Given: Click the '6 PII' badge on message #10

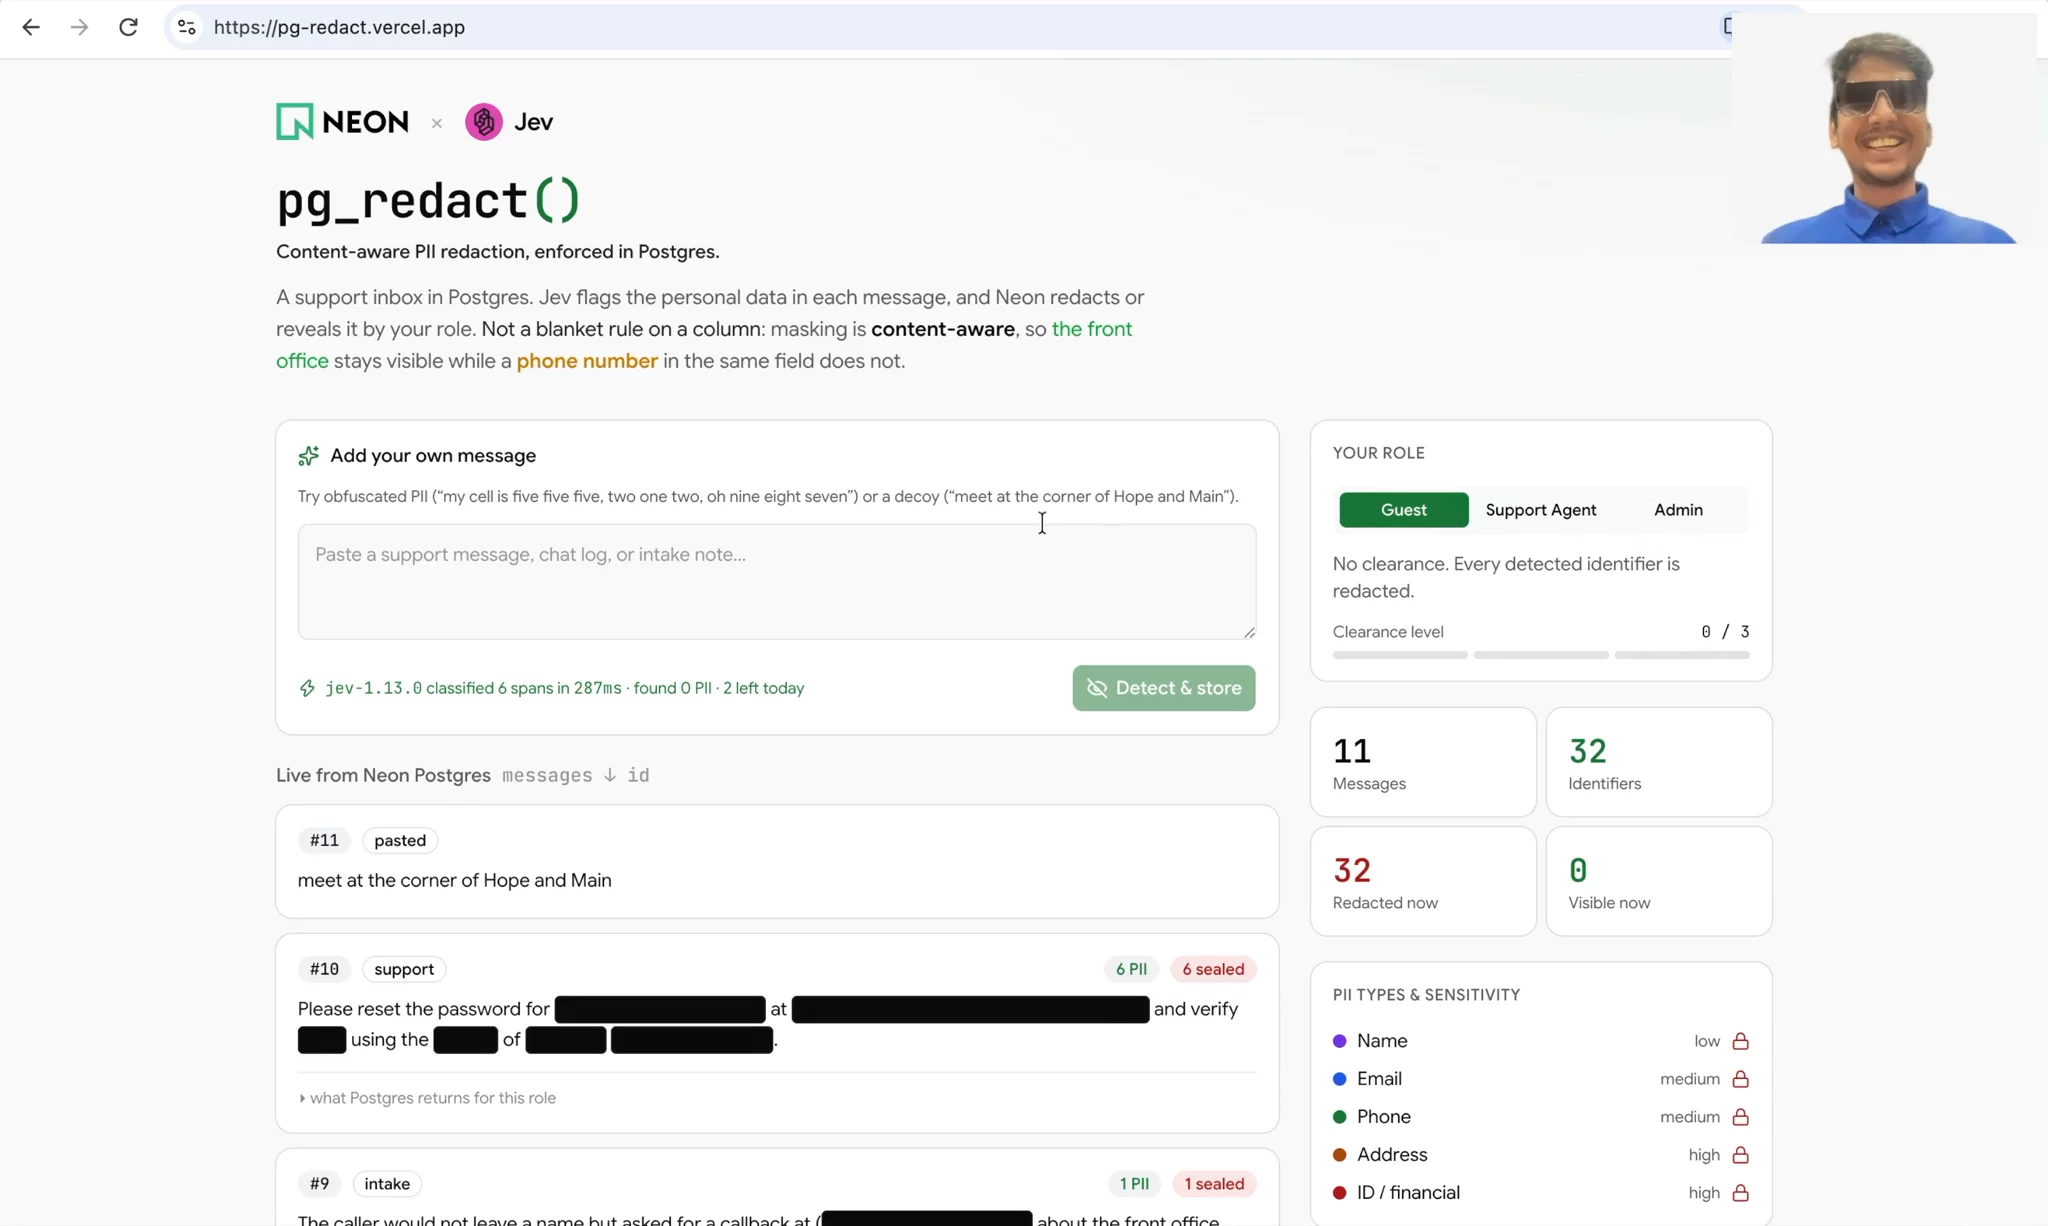Looking at the screenshot, I should [1131, 969].
